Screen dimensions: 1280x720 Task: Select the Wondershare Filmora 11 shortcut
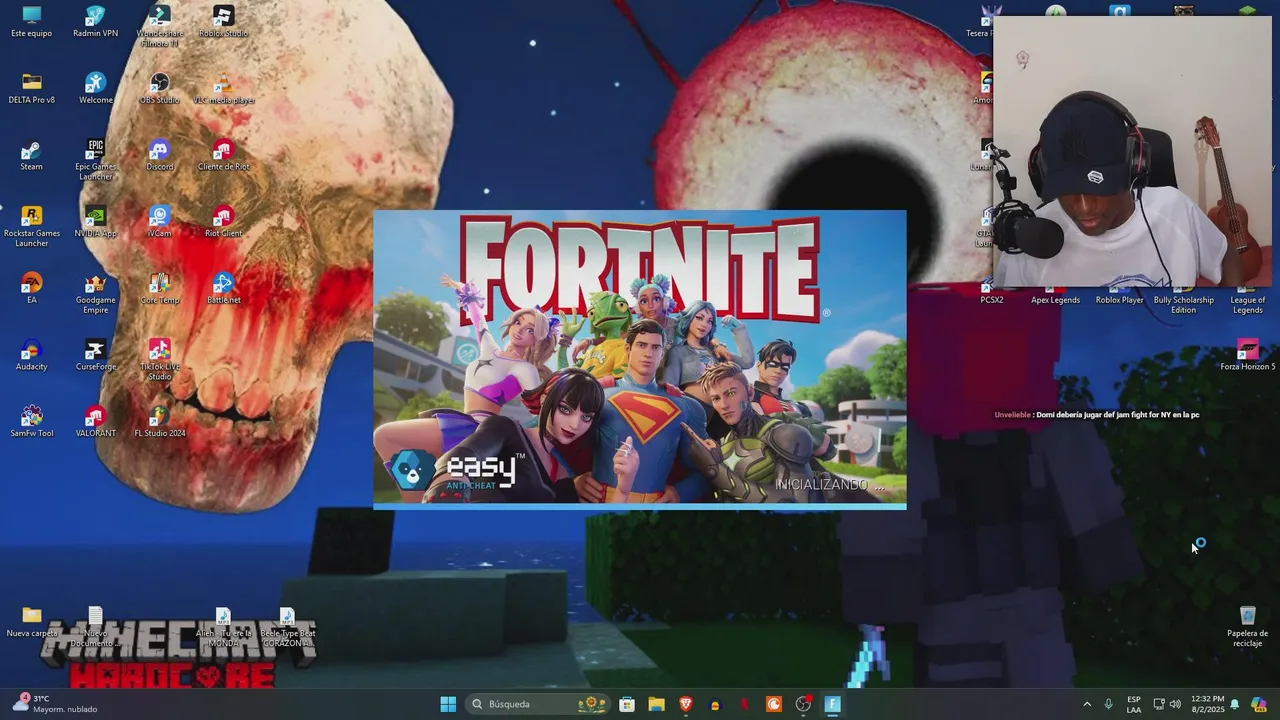tap(159, 25)
